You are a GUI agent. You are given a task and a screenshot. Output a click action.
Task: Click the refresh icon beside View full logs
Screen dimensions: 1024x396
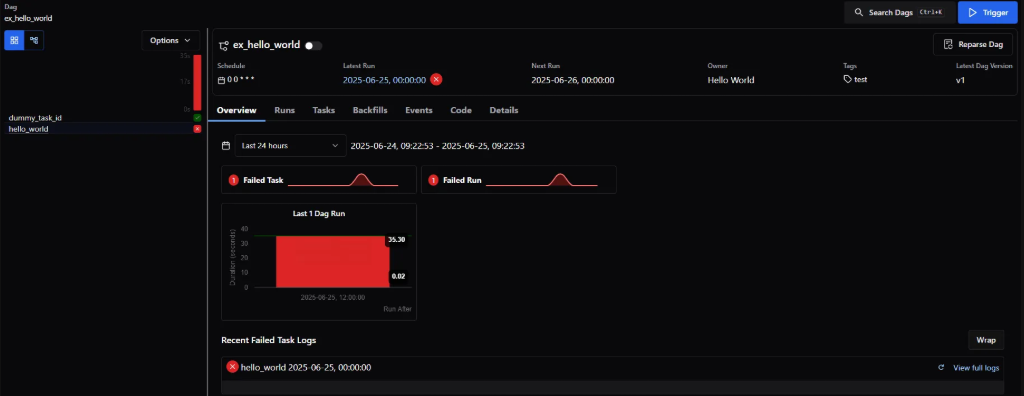(941, 368)
